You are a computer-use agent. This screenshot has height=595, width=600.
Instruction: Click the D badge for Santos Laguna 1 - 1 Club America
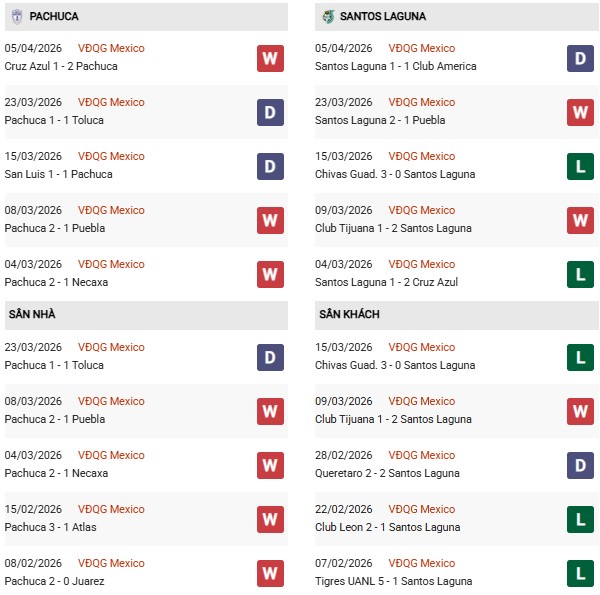(580, 58)
